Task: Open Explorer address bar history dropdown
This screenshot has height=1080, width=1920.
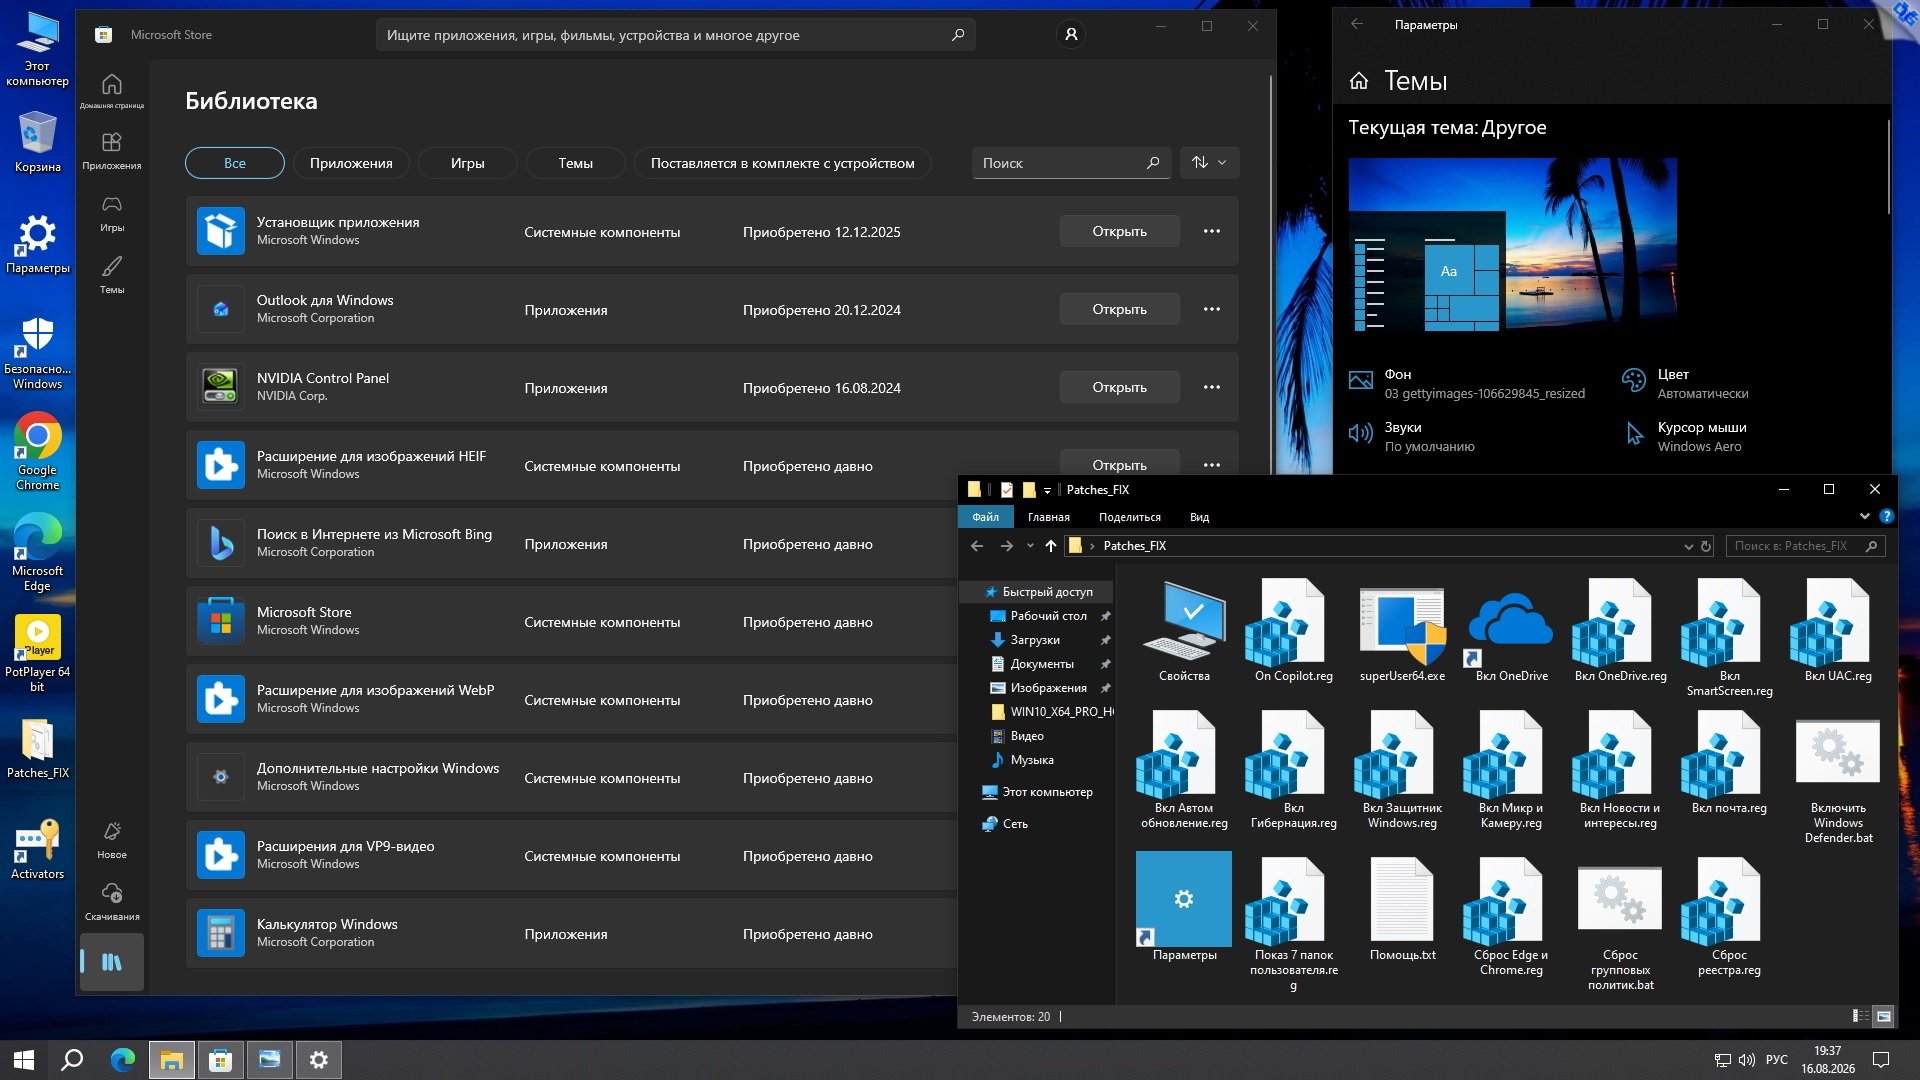Action: point(1688,546)
